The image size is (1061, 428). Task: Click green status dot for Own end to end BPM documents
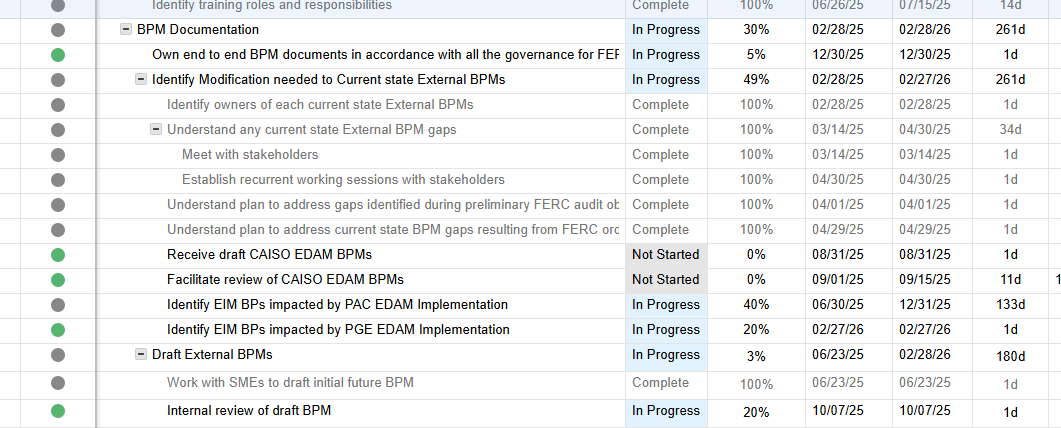[x=58, y=55]
